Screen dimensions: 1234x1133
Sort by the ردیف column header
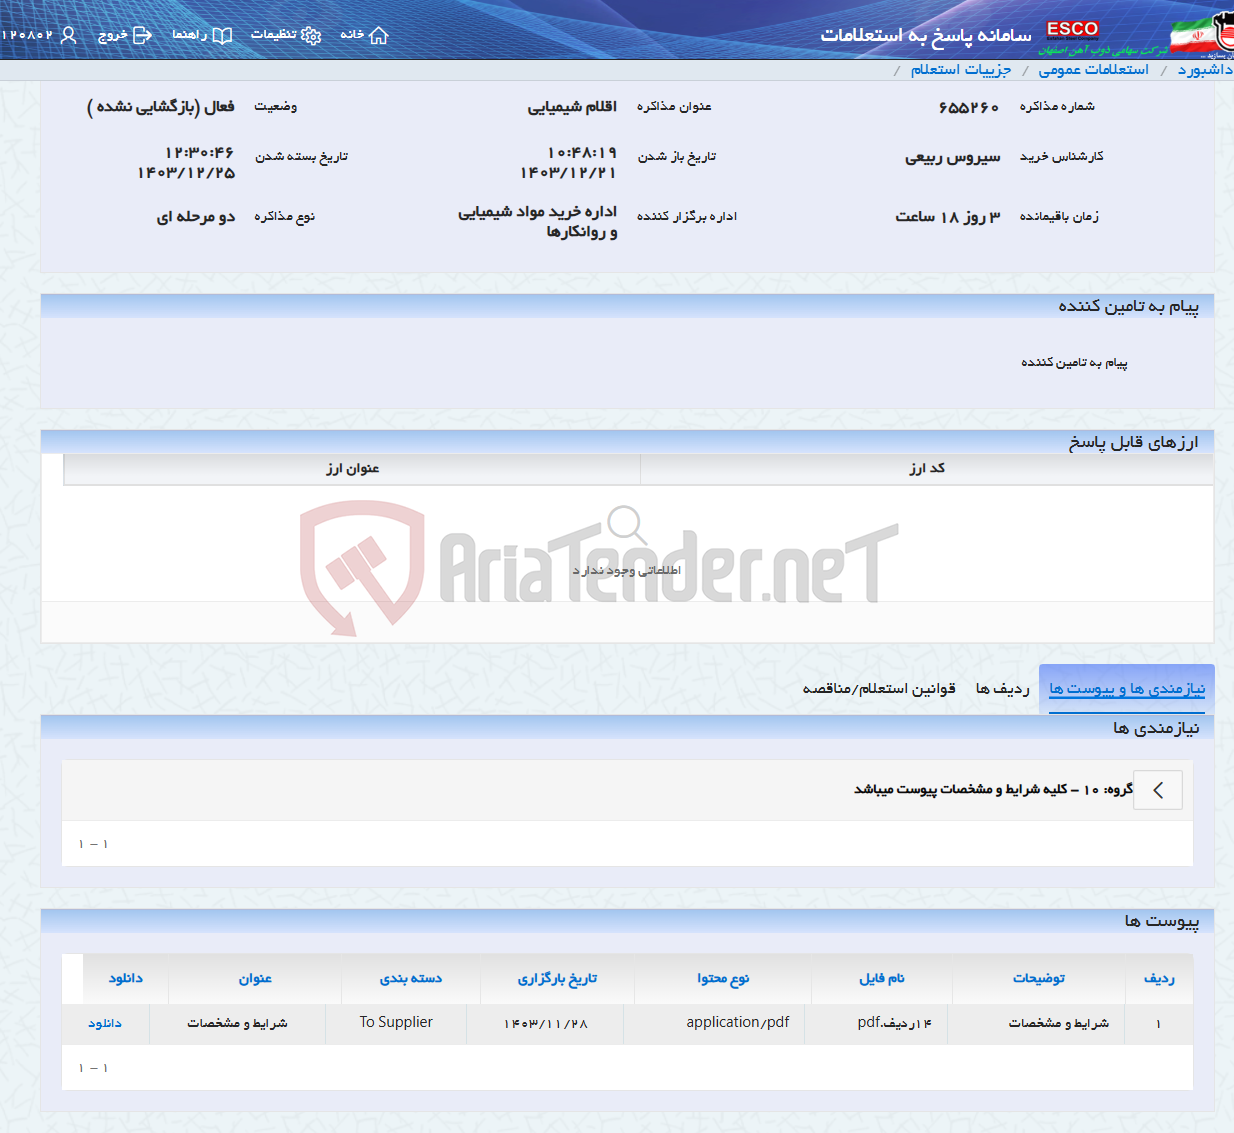click(x=1159, y=979)
